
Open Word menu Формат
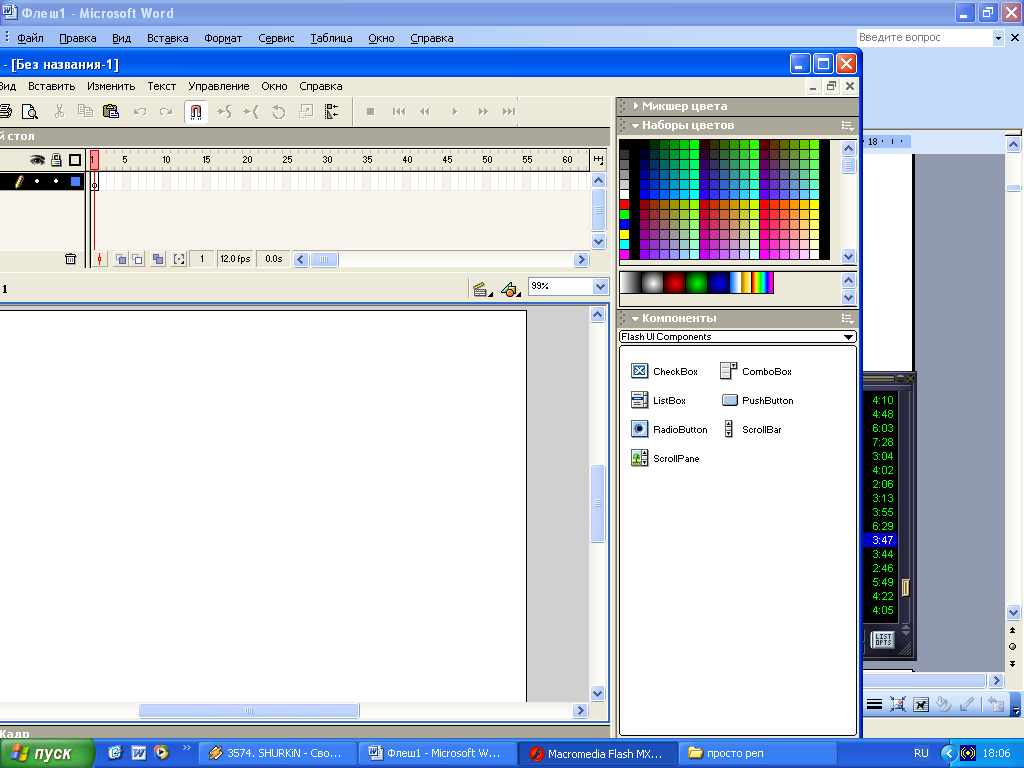click(223, 38)
